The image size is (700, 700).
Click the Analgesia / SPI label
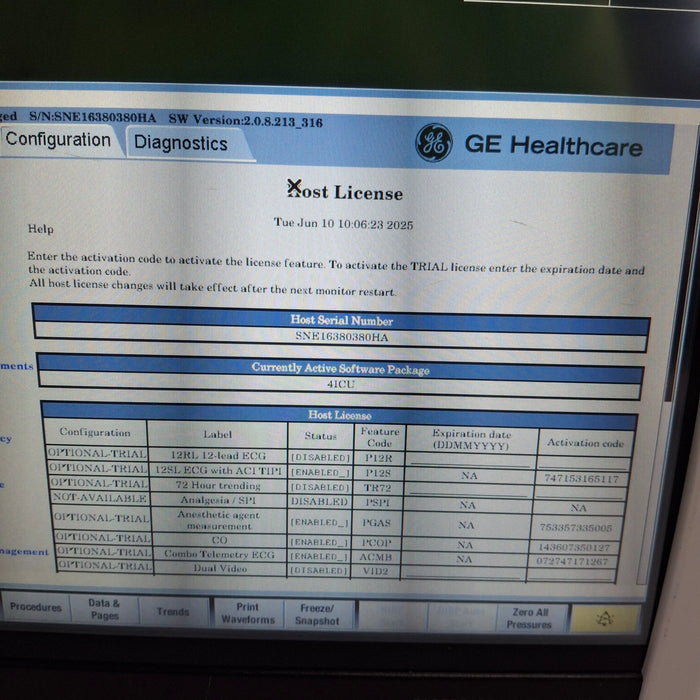218,500
